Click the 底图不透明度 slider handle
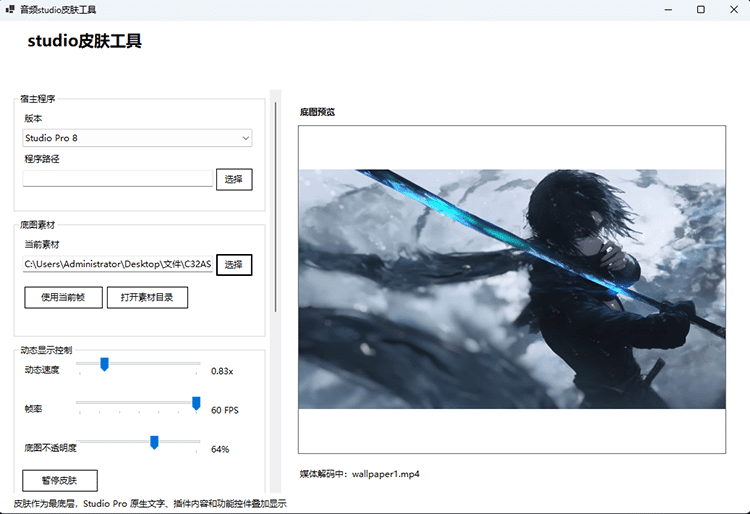Viewport: 750px width, 514px height. pos(154,443)
